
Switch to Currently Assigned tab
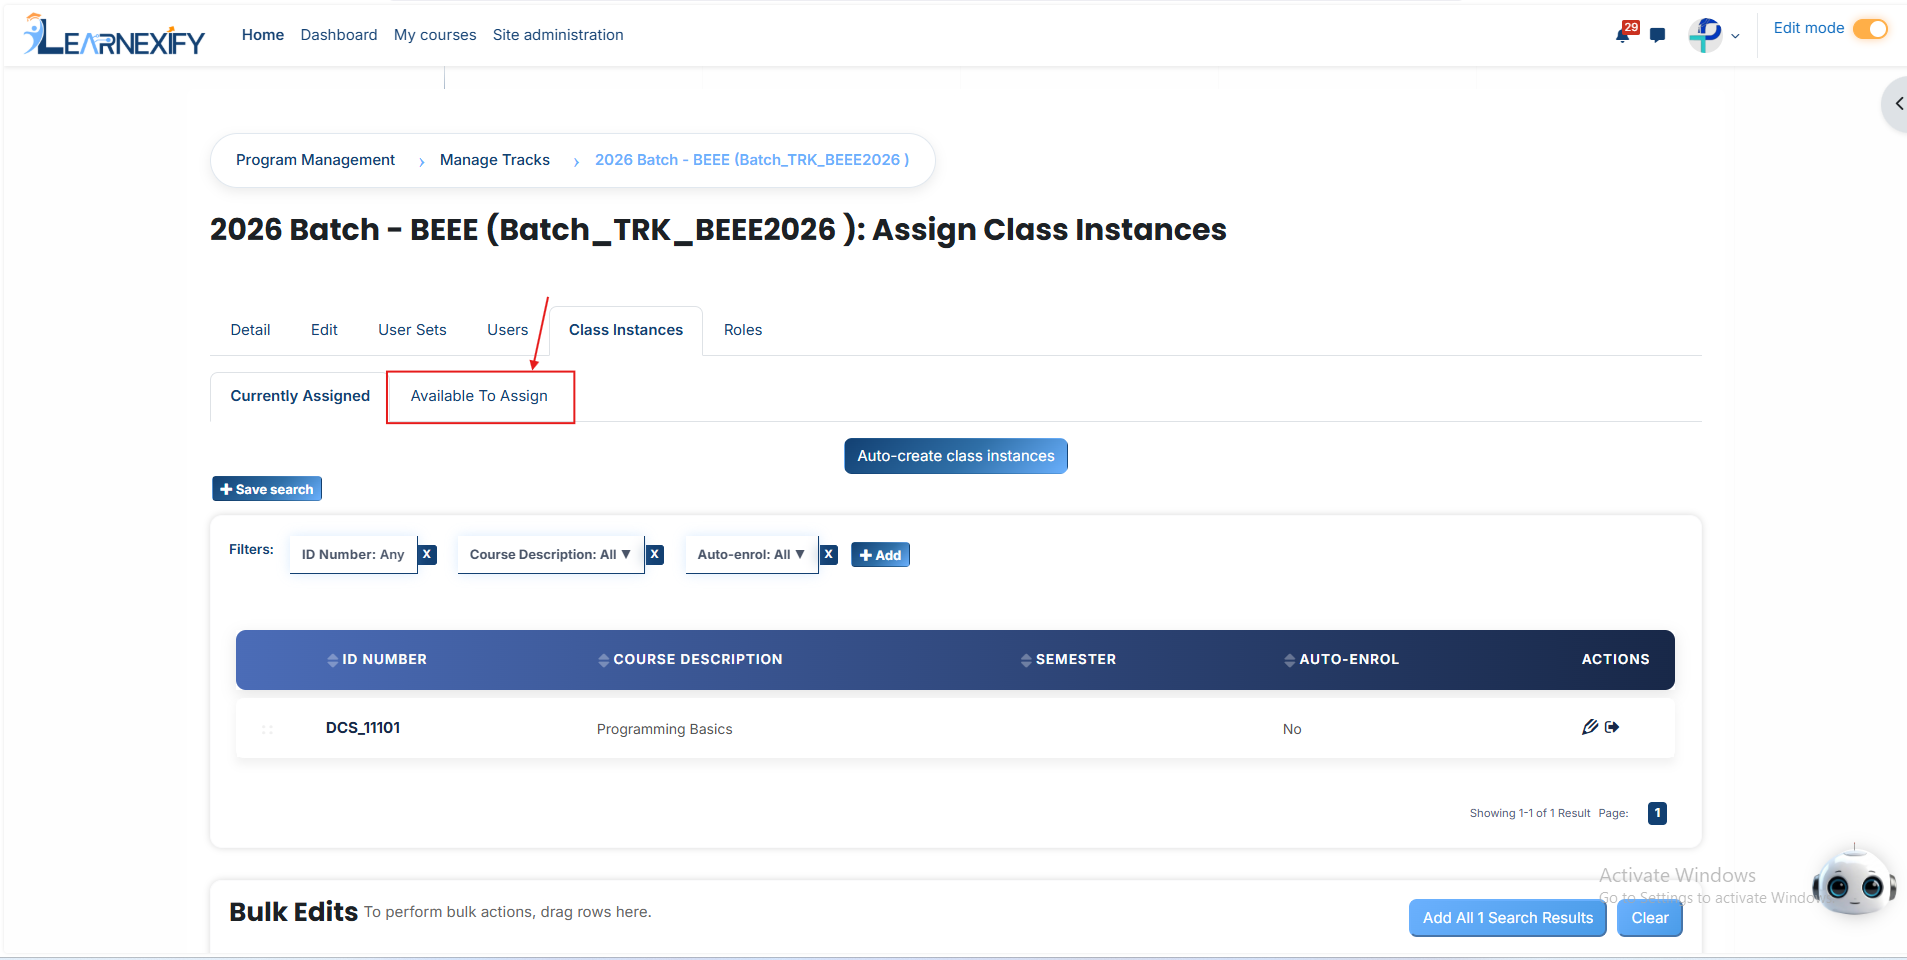click(300, 396)
